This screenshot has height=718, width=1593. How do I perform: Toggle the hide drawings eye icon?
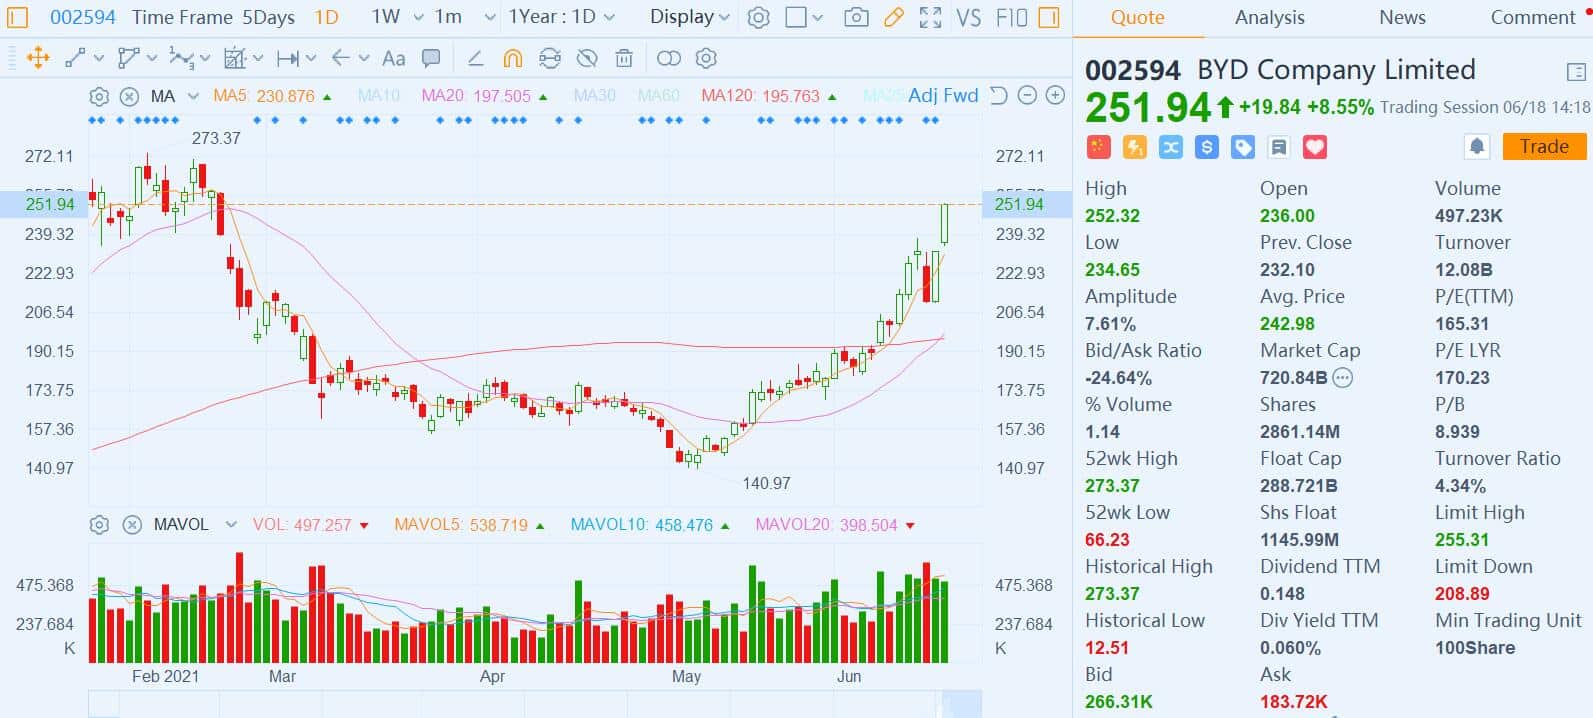587,58
